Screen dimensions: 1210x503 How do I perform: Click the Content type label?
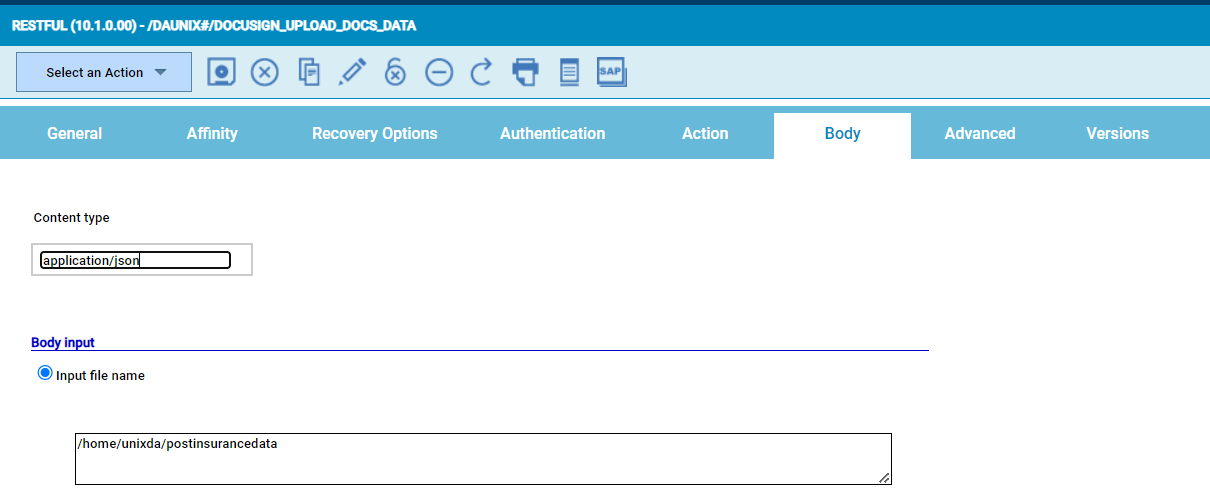(x=72, y=217)
